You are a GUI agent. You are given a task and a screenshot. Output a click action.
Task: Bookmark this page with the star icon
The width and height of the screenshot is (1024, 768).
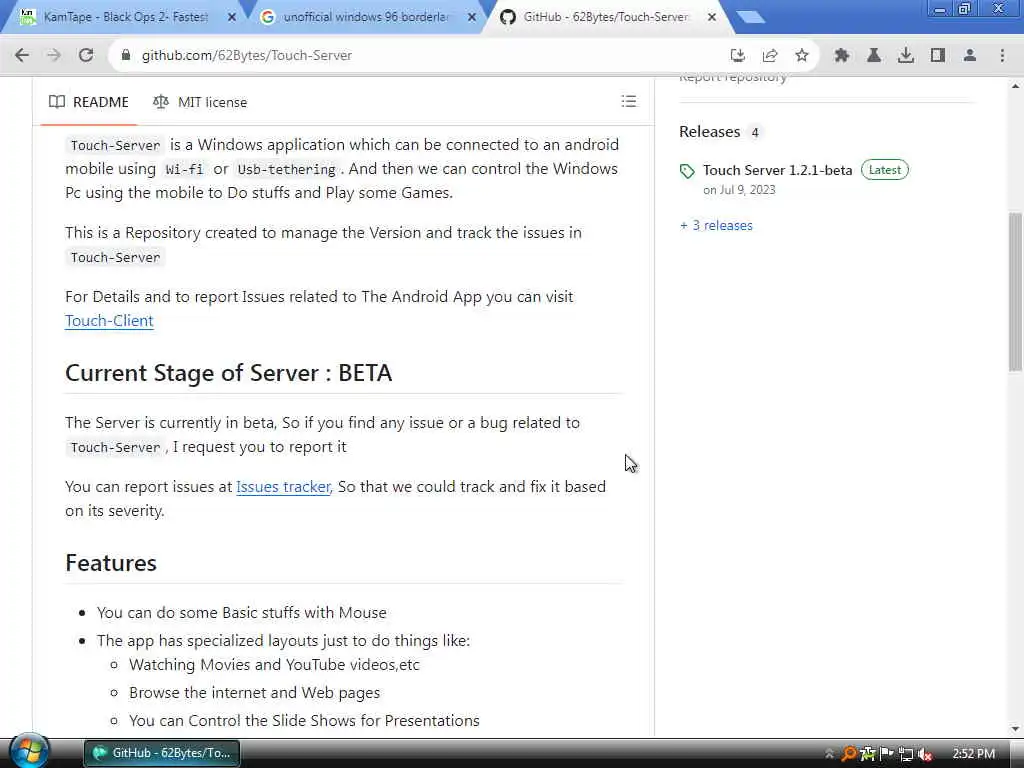coord(802,56)
